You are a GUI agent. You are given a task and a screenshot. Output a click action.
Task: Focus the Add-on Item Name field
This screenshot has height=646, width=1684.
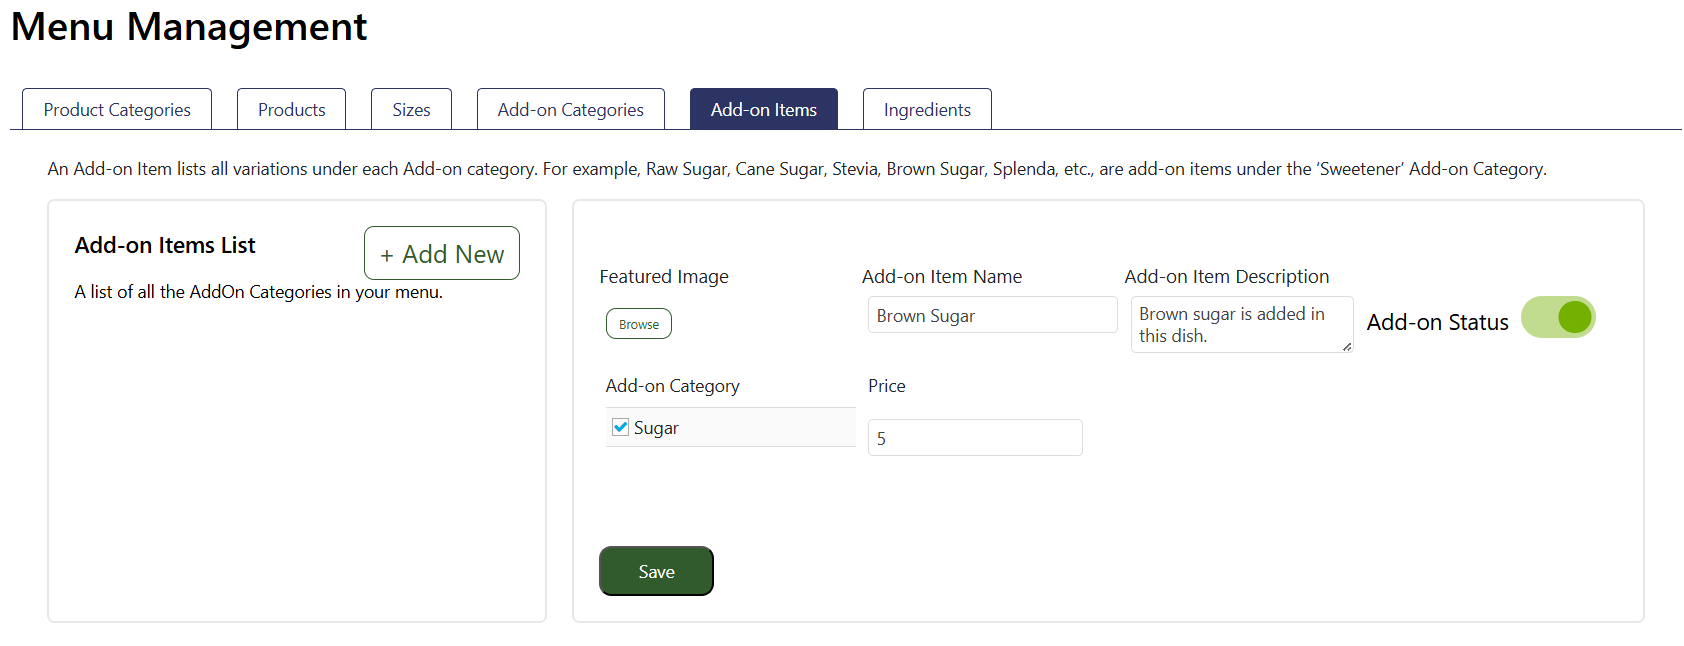(x=991, y=315)
